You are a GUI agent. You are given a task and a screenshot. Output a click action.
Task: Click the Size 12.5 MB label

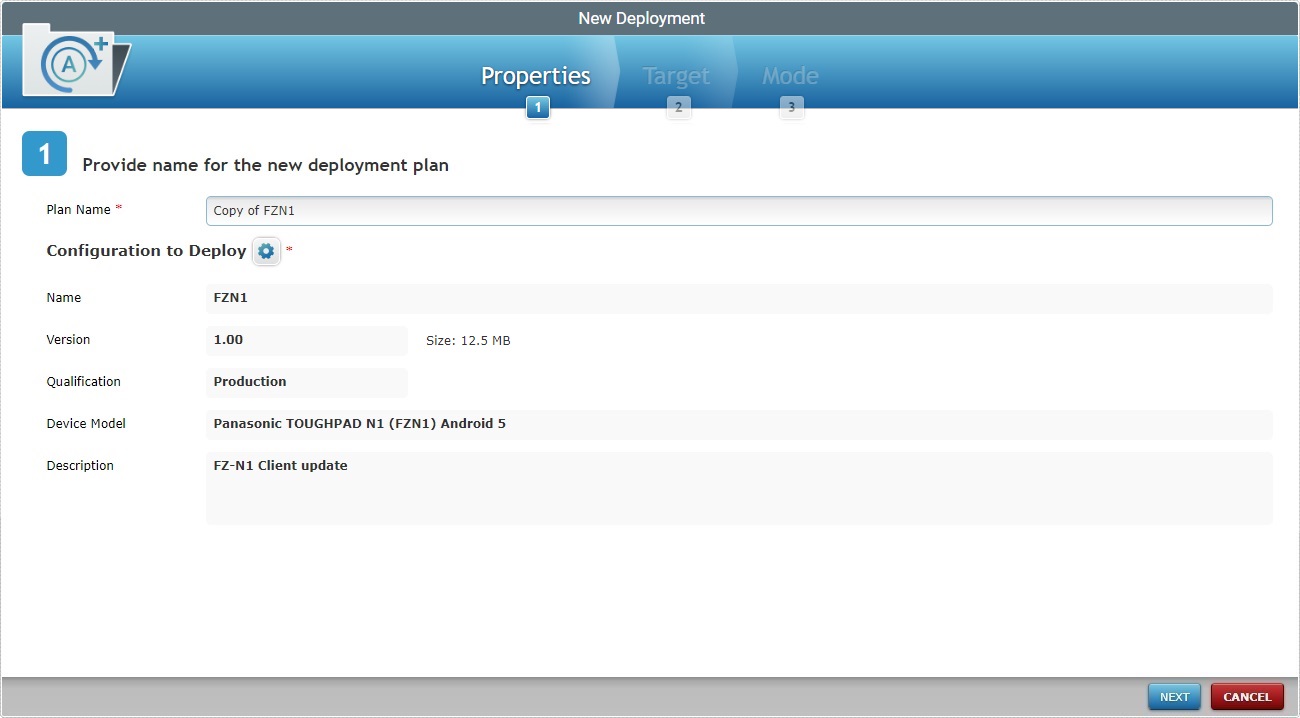pyautogui.click(x=467, y=340)
